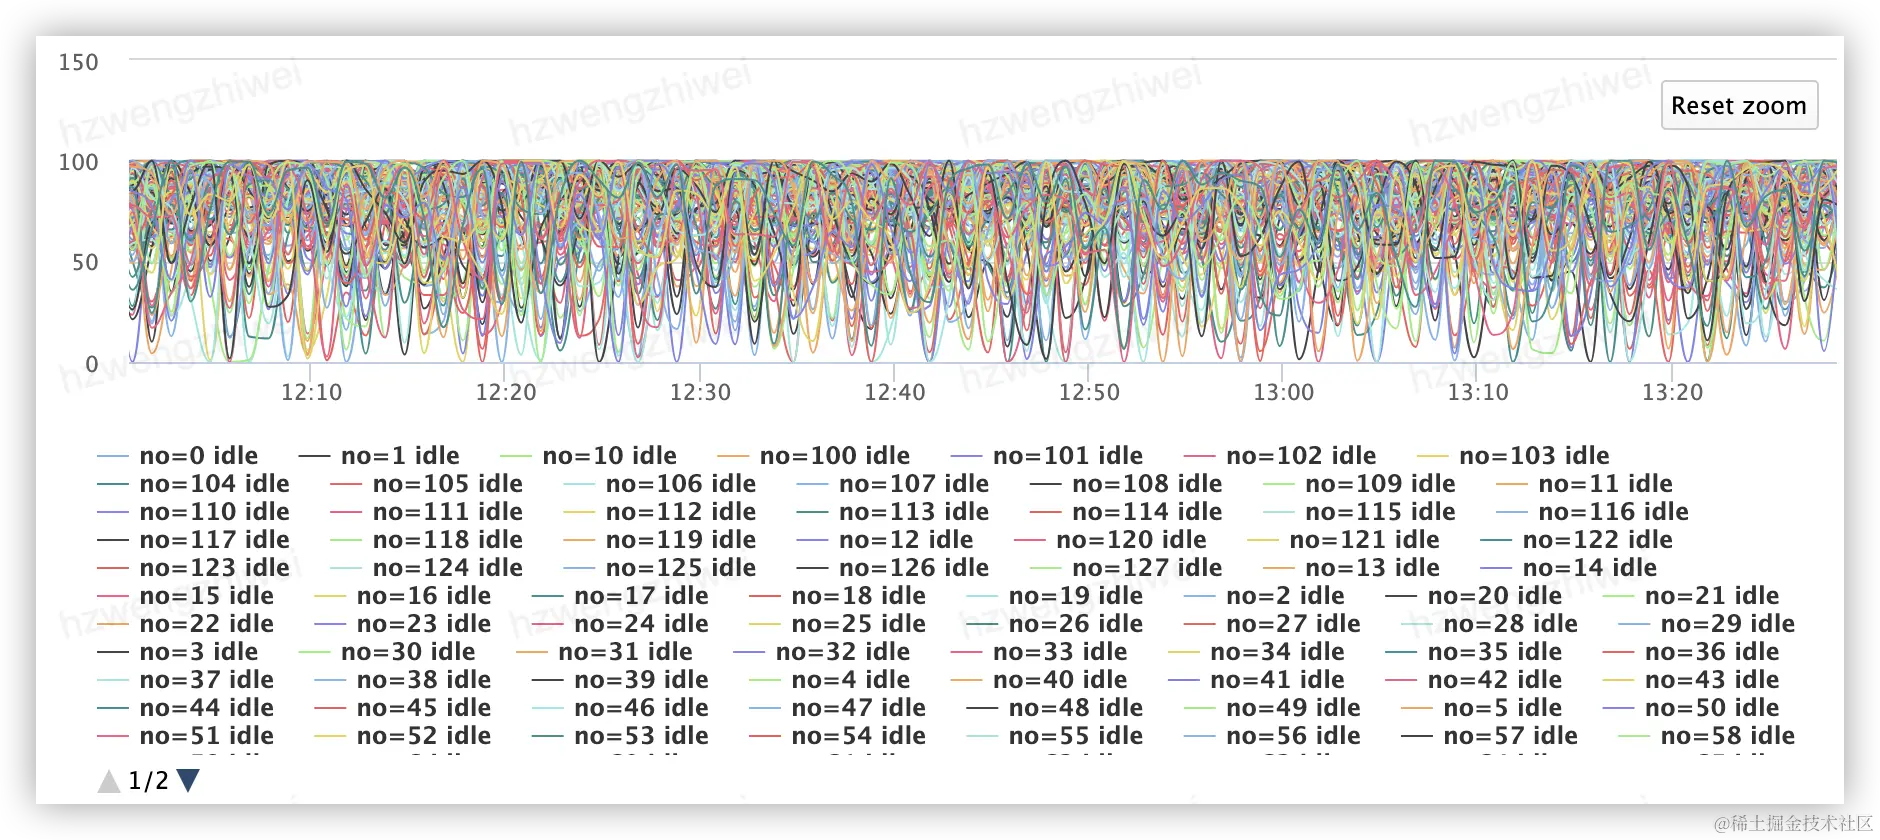Toggle the "no=15 idle" legend entry
This screenshot has height=840, width=1880.
pyautogui.click(x=185, y=596)
